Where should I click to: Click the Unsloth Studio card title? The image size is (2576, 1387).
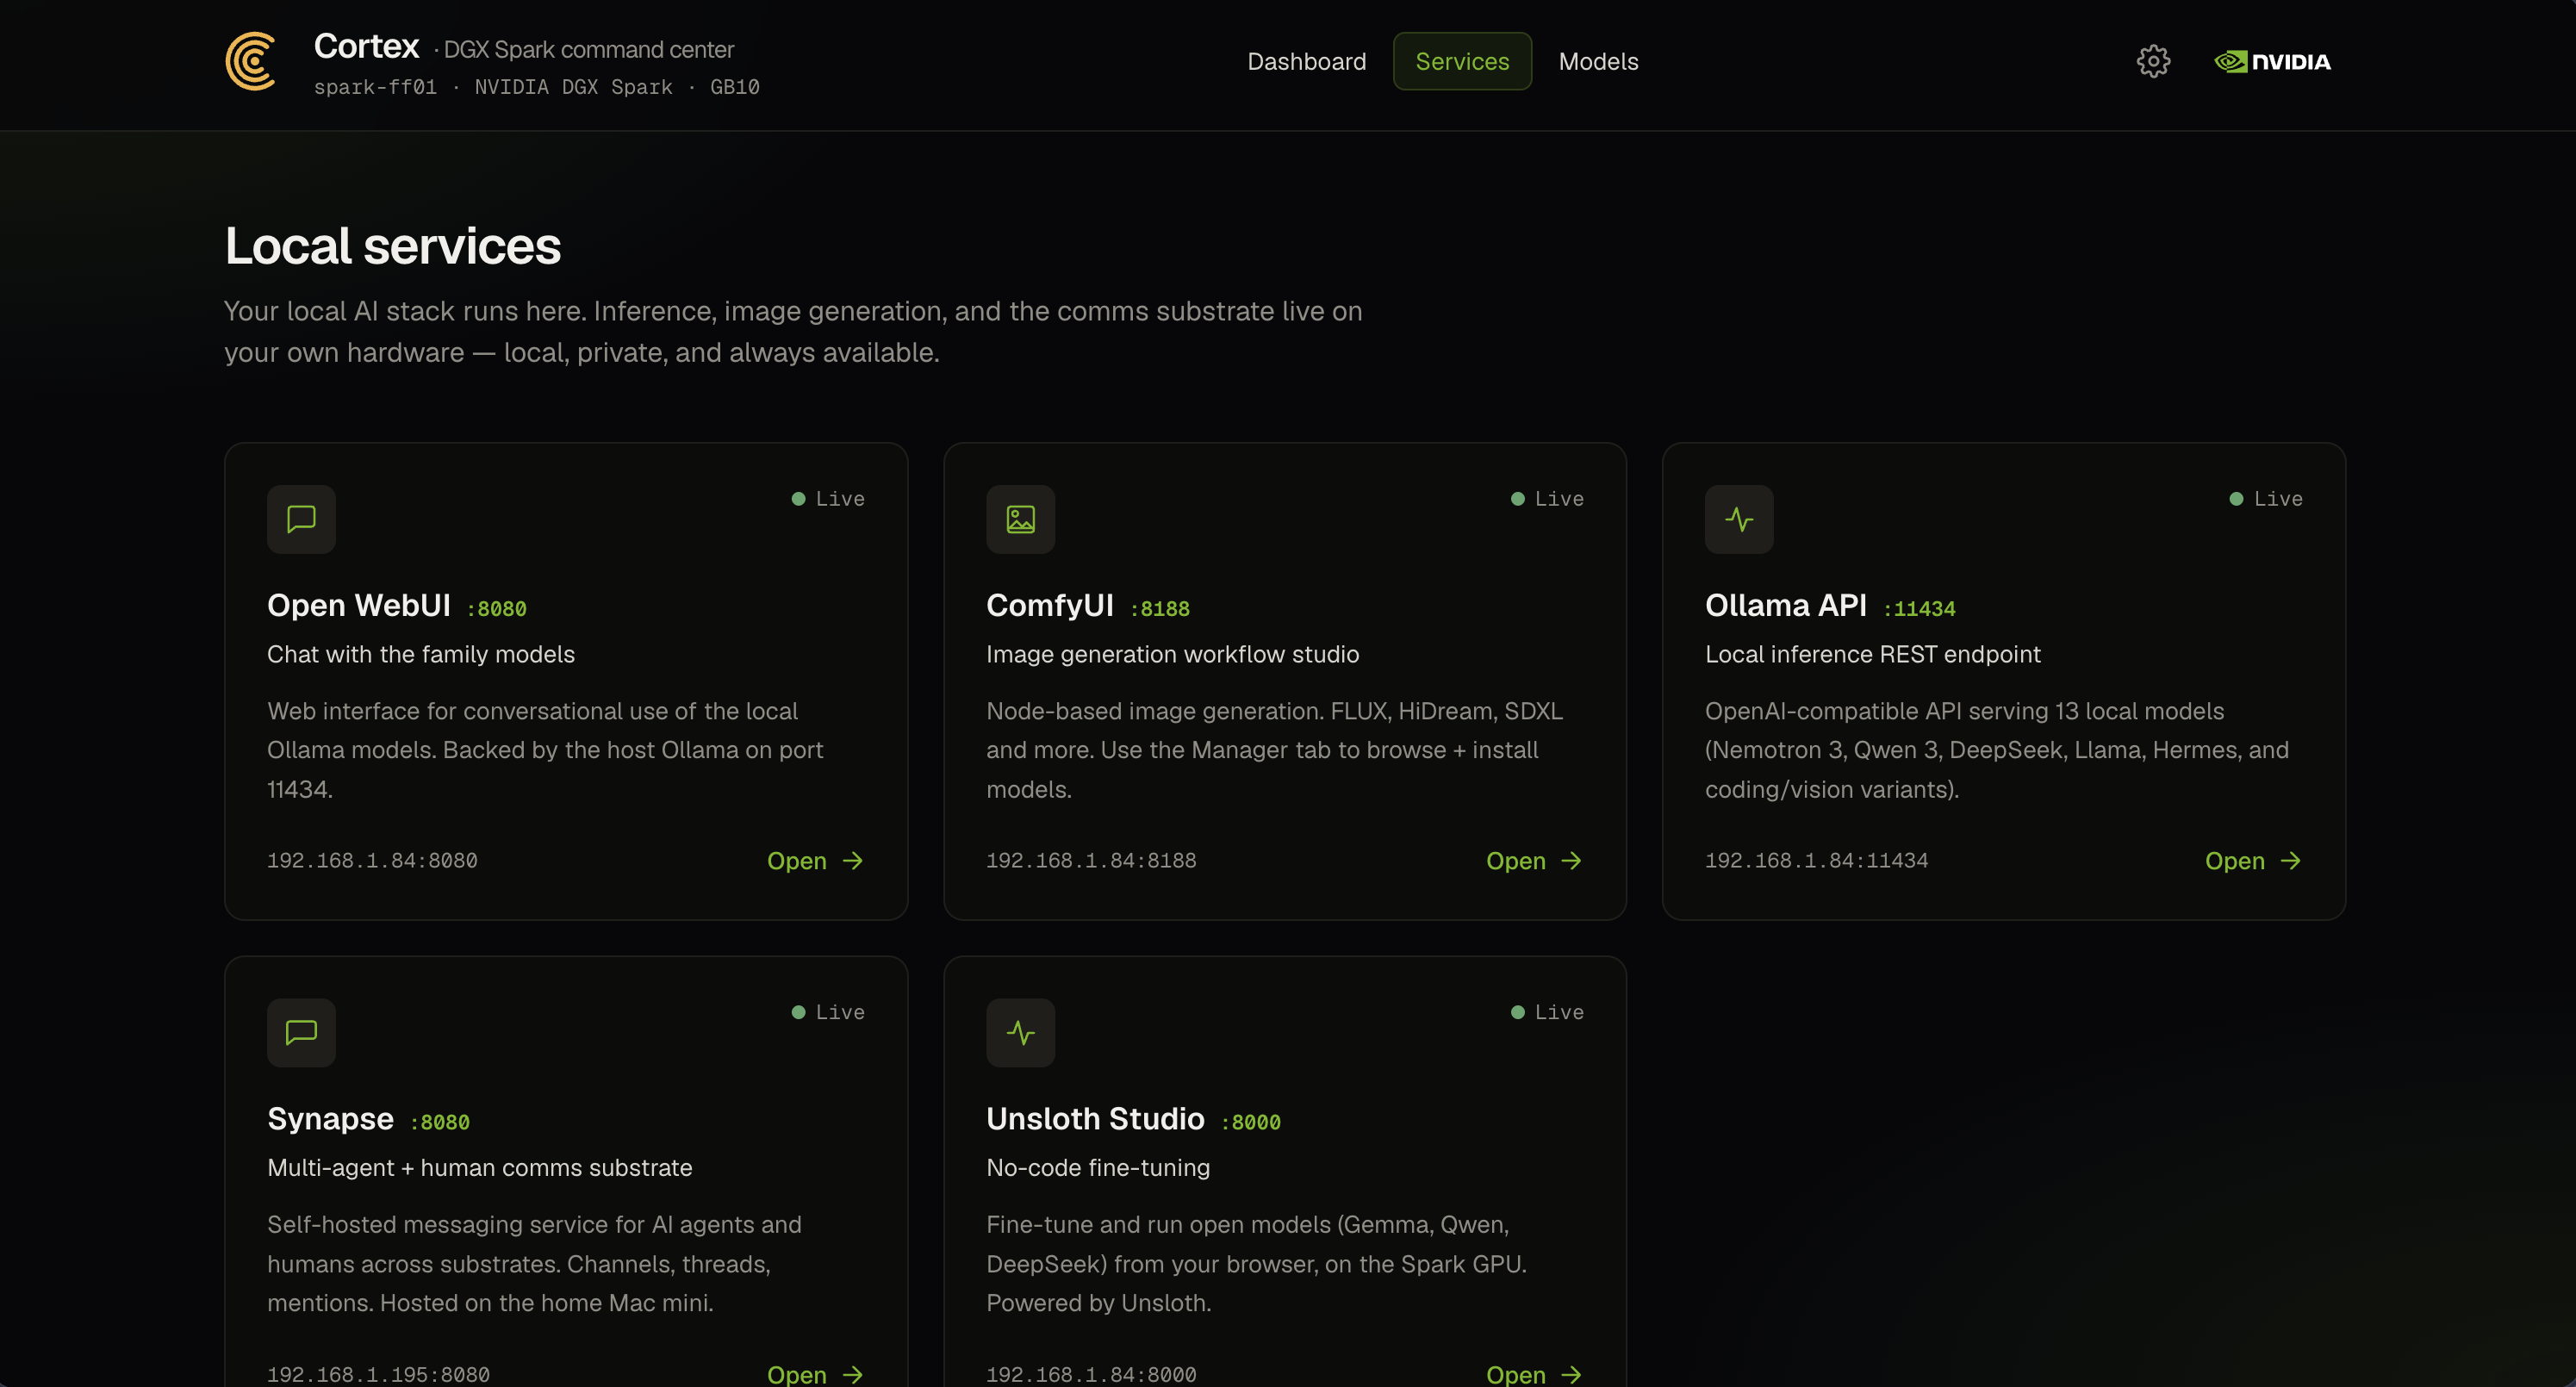1095,1119
